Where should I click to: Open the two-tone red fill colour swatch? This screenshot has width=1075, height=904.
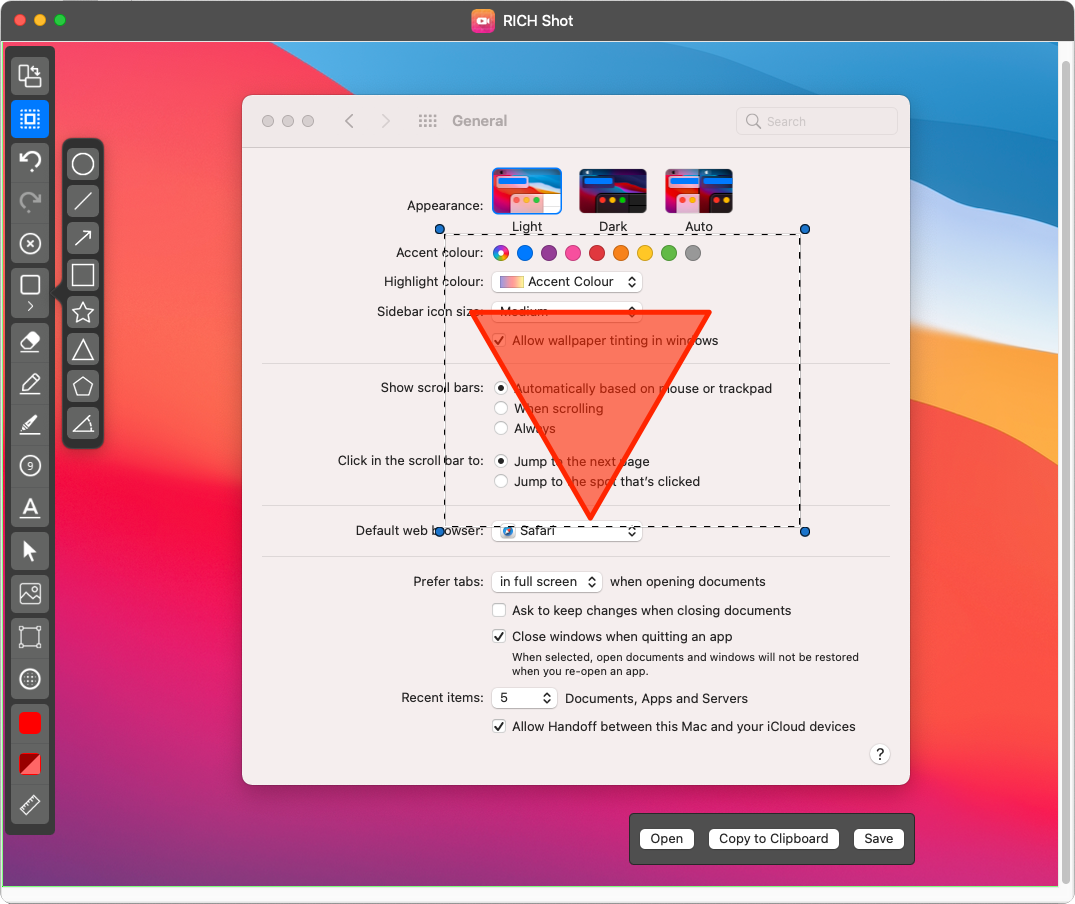(x=29, y=763)
